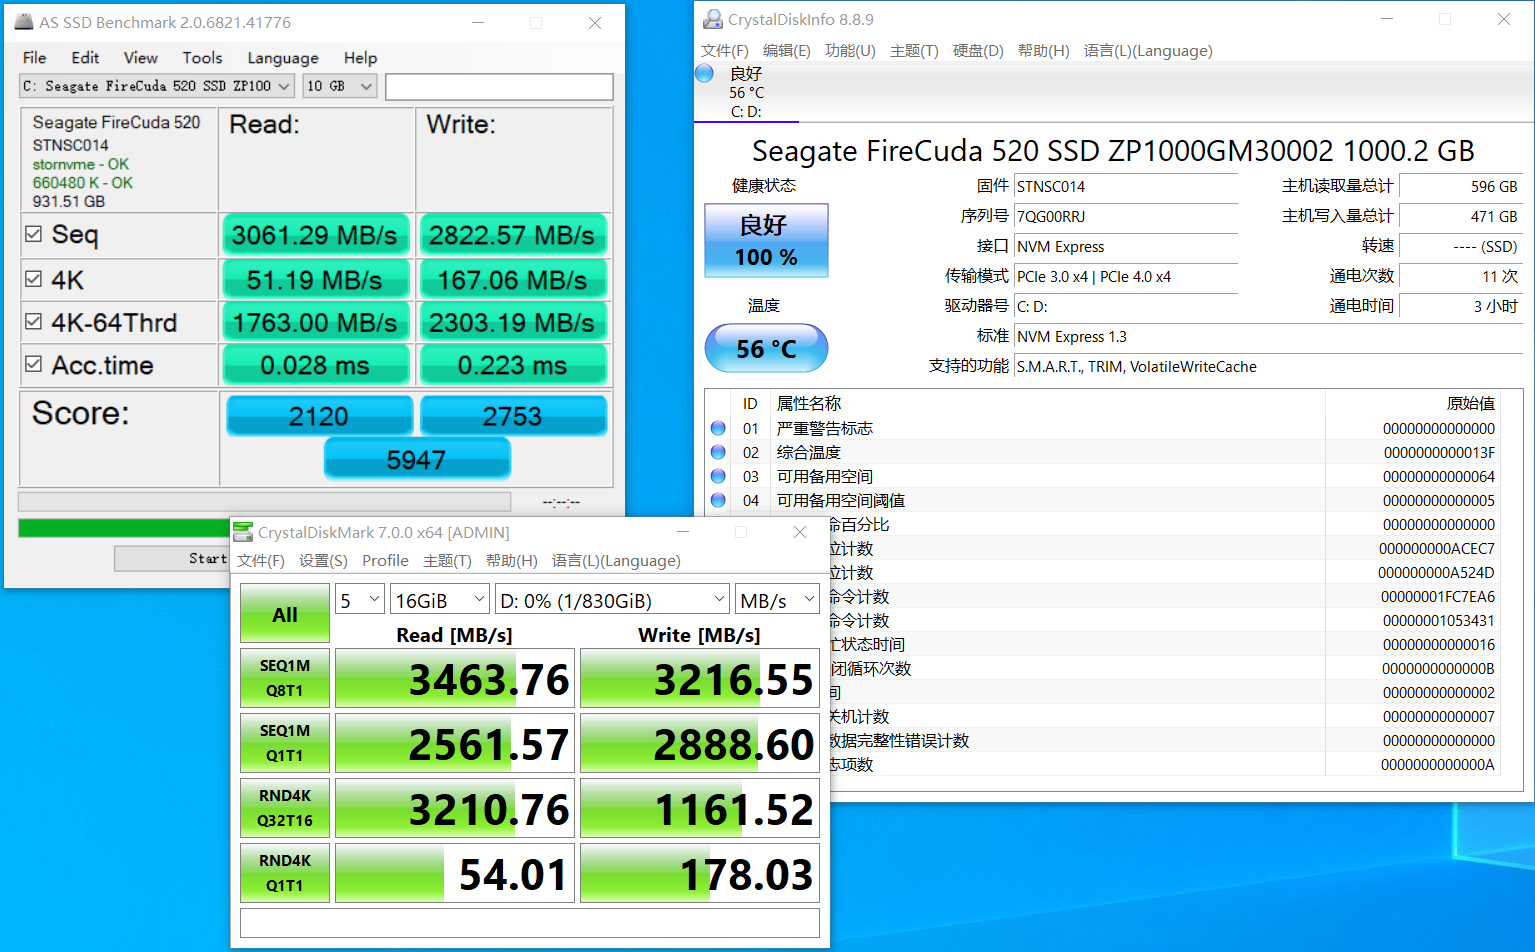The image size is (1535, 952).
Task: Click the CrystalDiskMark title bar icon
Action: (x=243, y=532)
